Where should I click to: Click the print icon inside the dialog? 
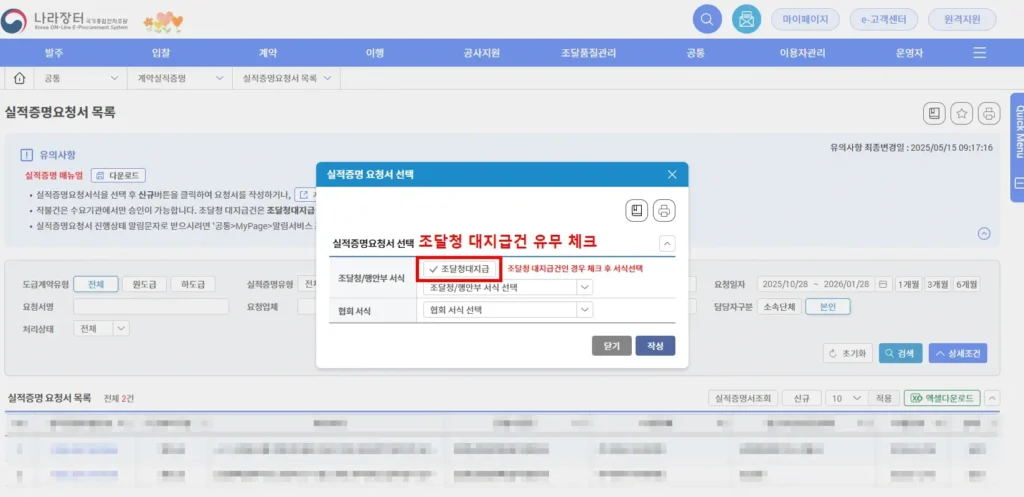[x=664, y=210]
